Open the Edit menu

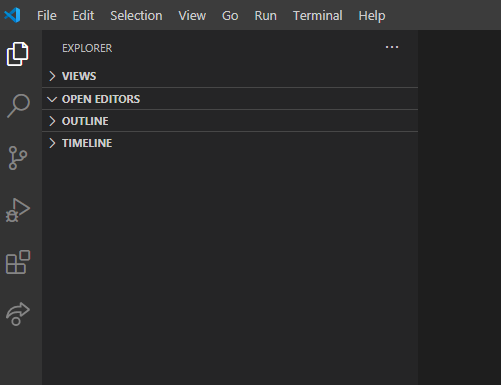83,15
